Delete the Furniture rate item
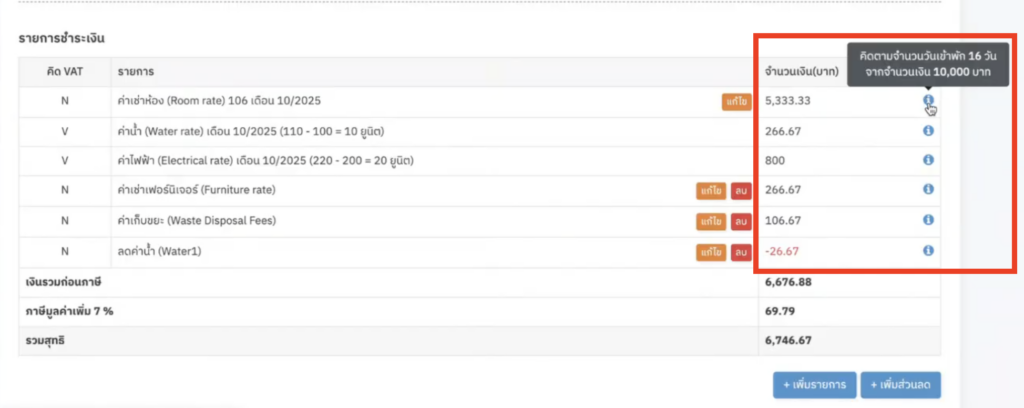This screenshot has height=408, width=1024. coord(741,191)
